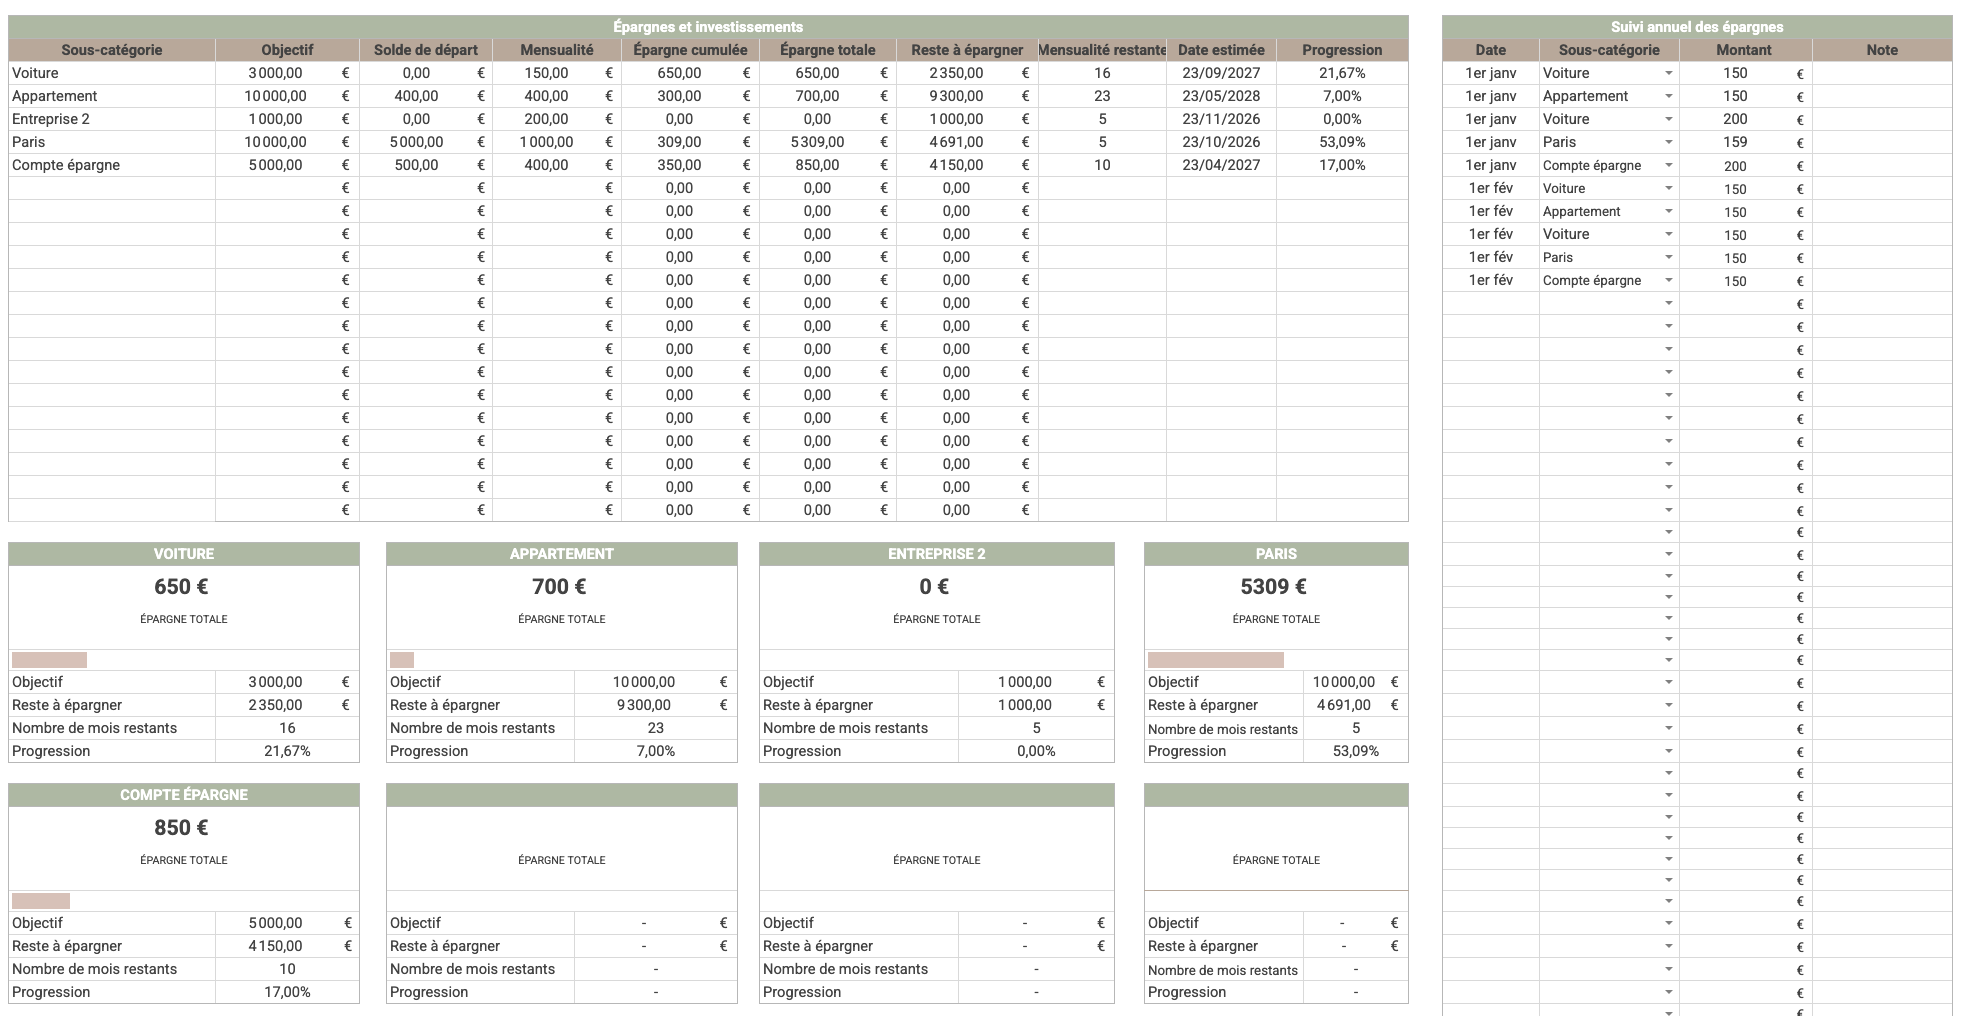Image resolution: width=1966 pixels, height=1016 pixels.
Task: Click the '850,00' épargne totale cell
Action: tap(827, 165)
